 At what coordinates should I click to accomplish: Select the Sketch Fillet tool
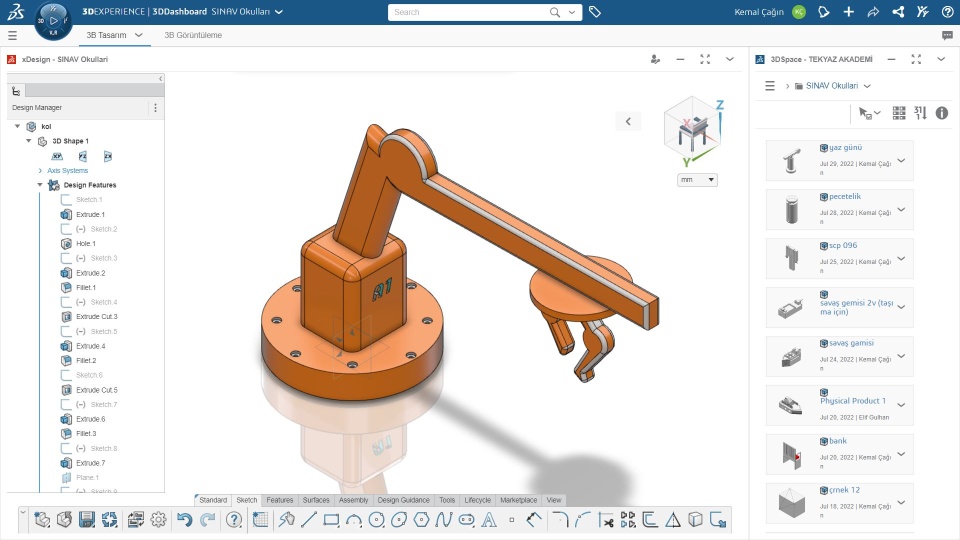(559, 520)
